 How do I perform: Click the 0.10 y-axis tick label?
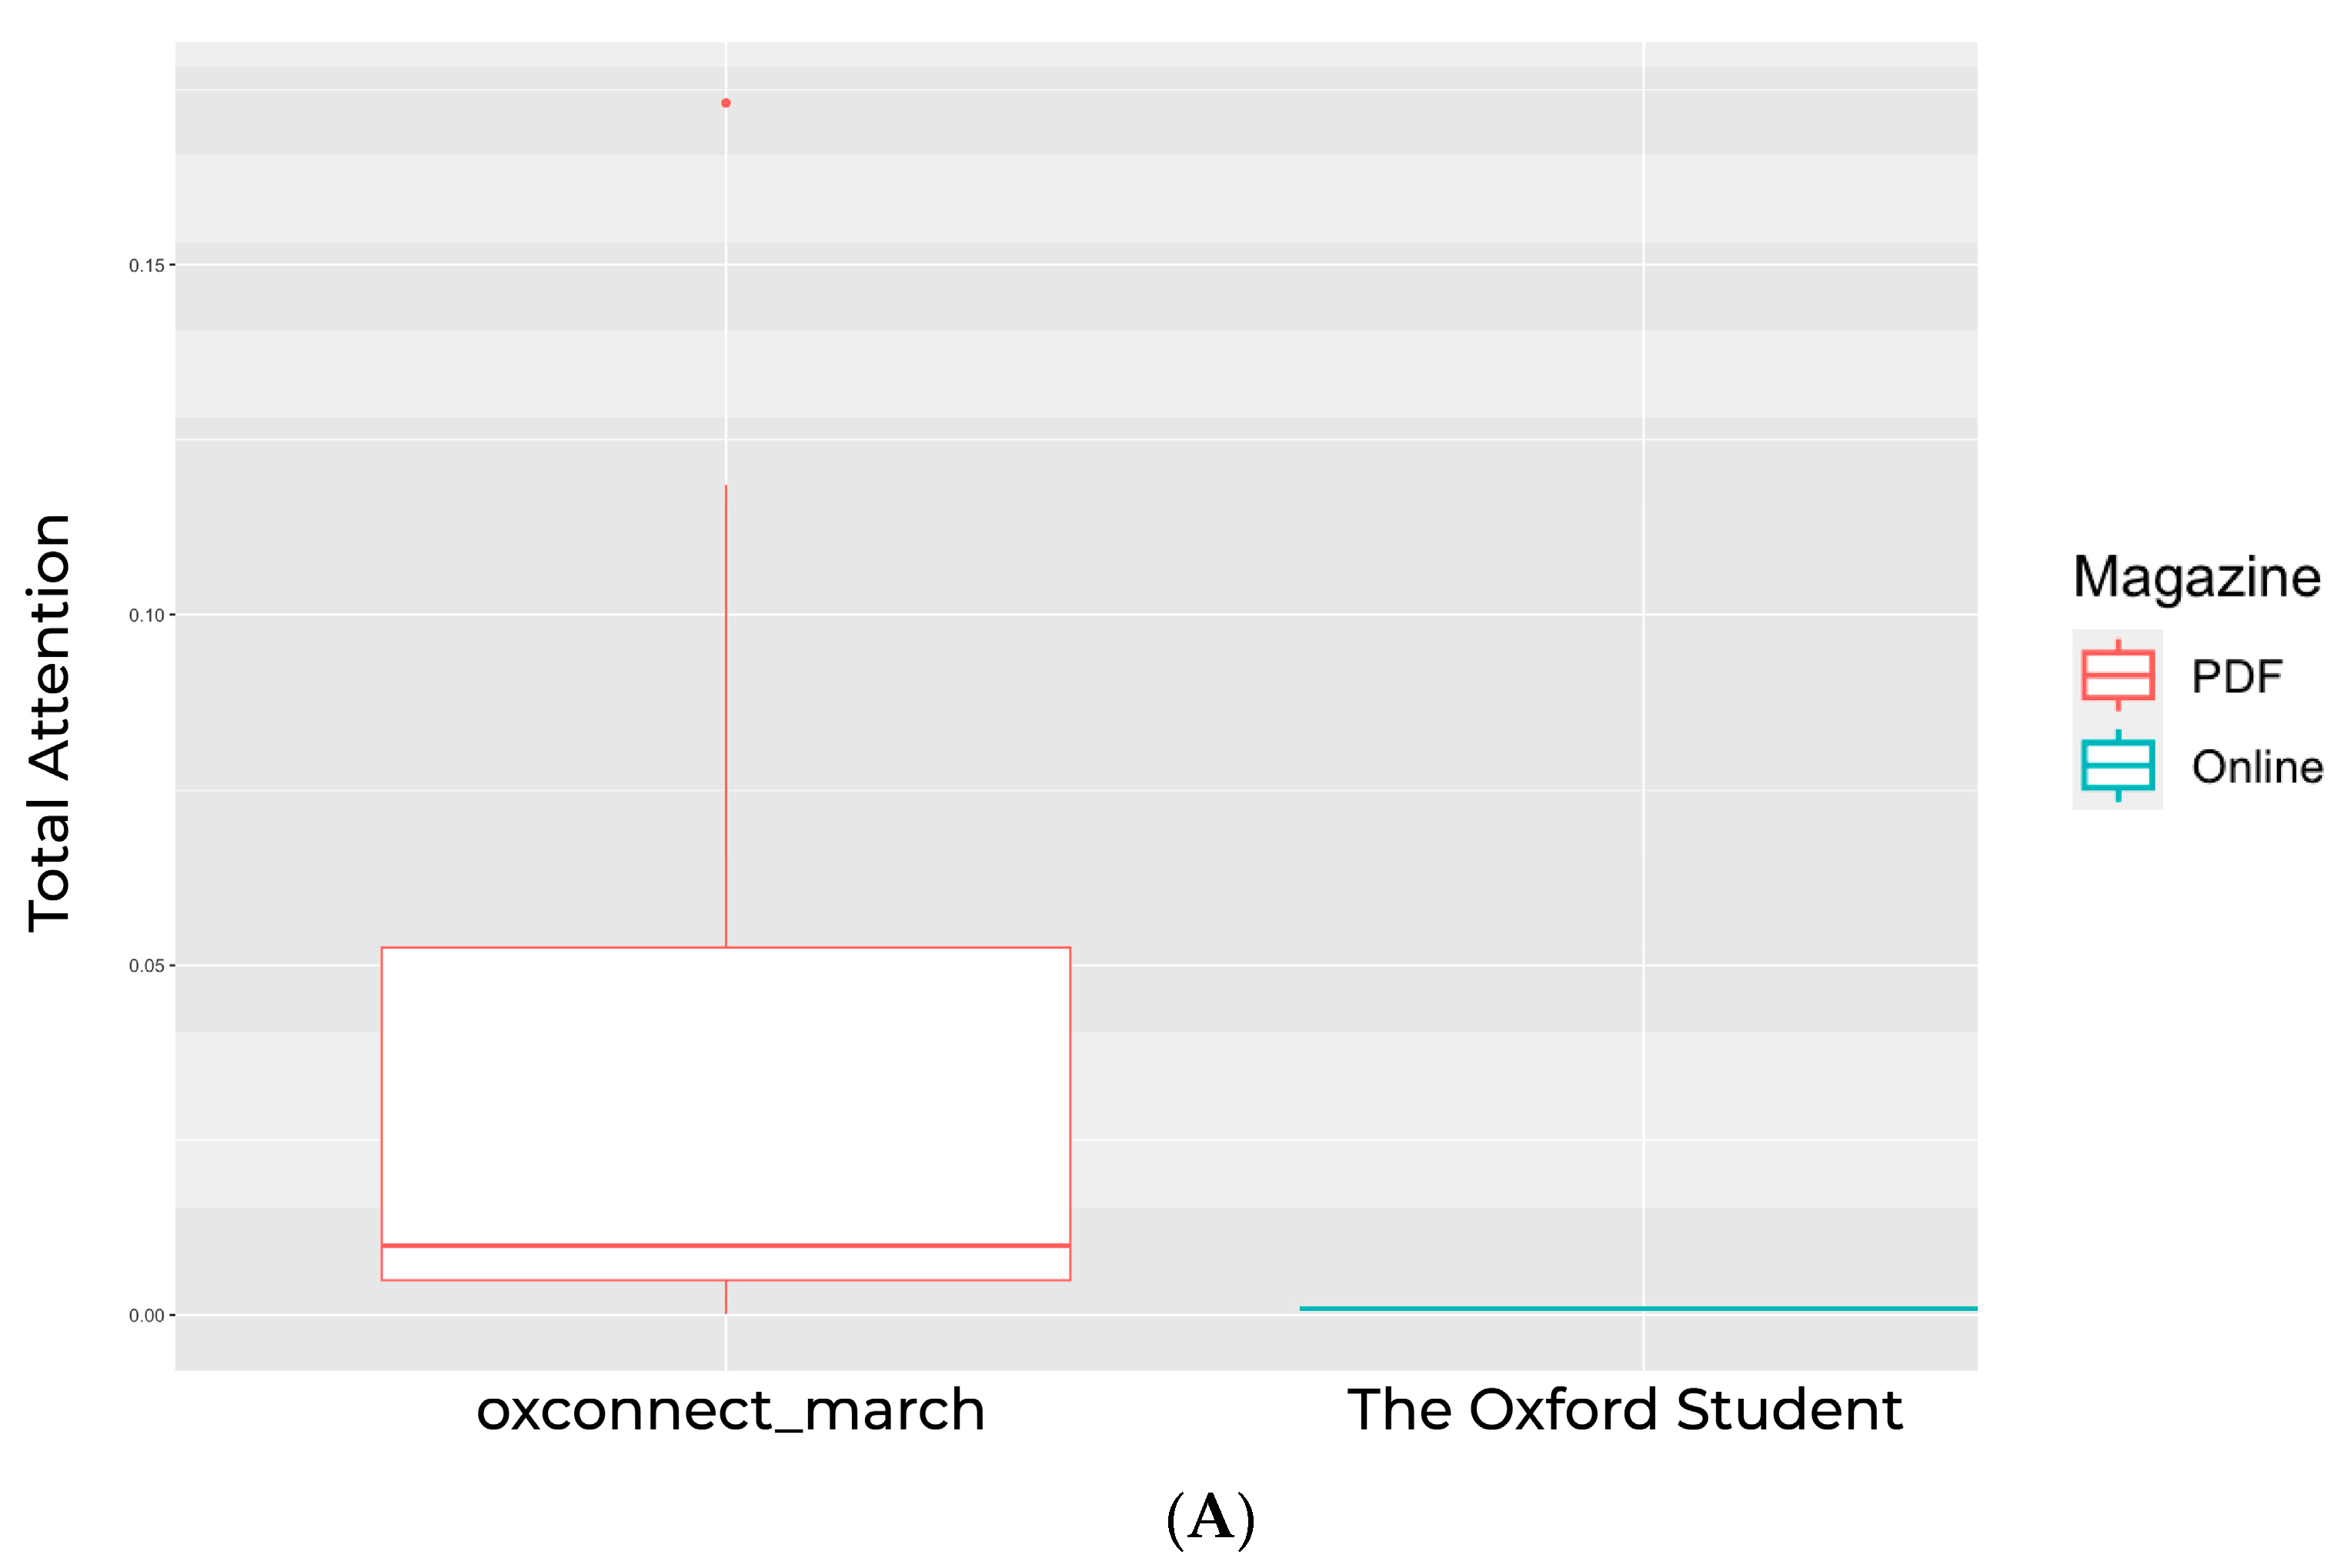click(x=146, y=616)
